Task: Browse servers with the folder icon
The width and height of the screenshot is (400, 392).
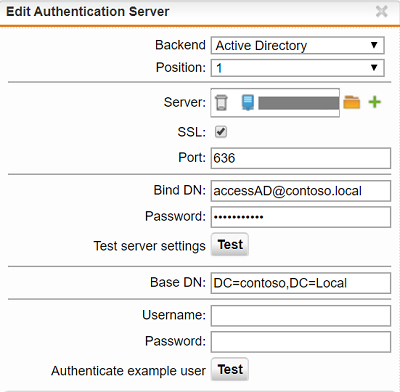Action: pos(352,102)
